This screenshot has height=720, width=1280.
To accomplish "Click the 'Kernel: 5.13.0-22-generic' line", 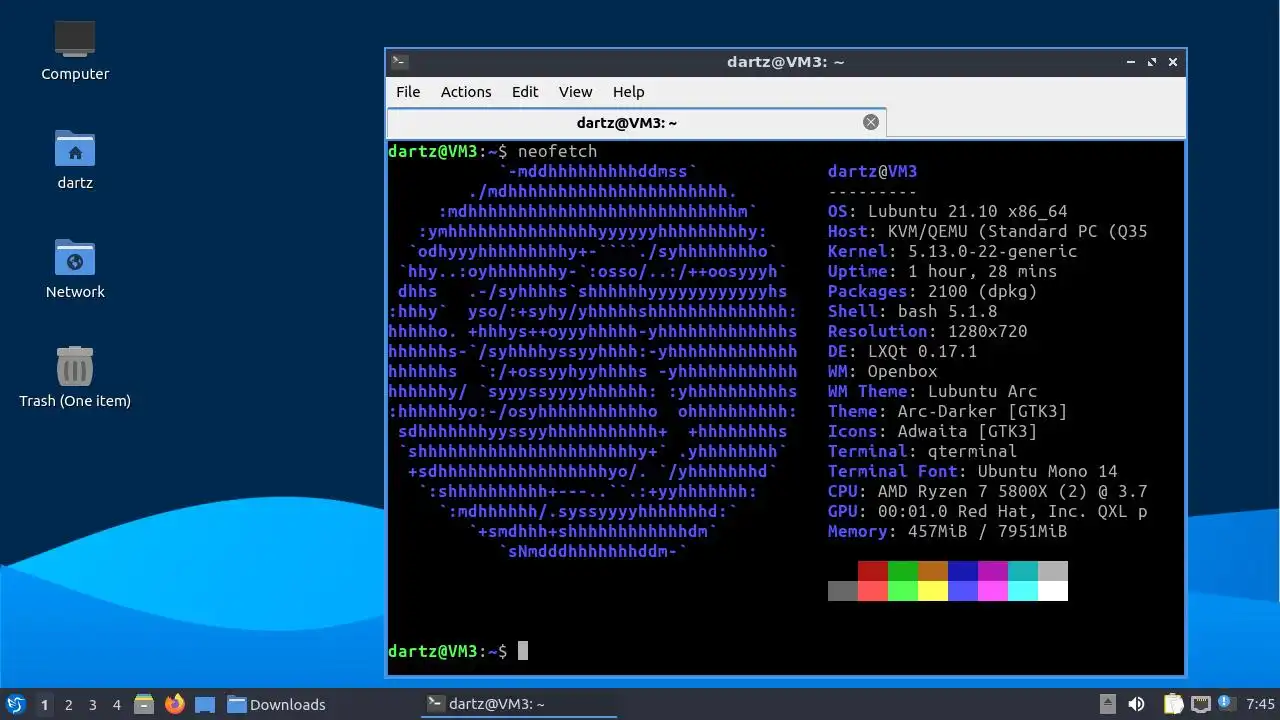I will (x=952, y=251).
